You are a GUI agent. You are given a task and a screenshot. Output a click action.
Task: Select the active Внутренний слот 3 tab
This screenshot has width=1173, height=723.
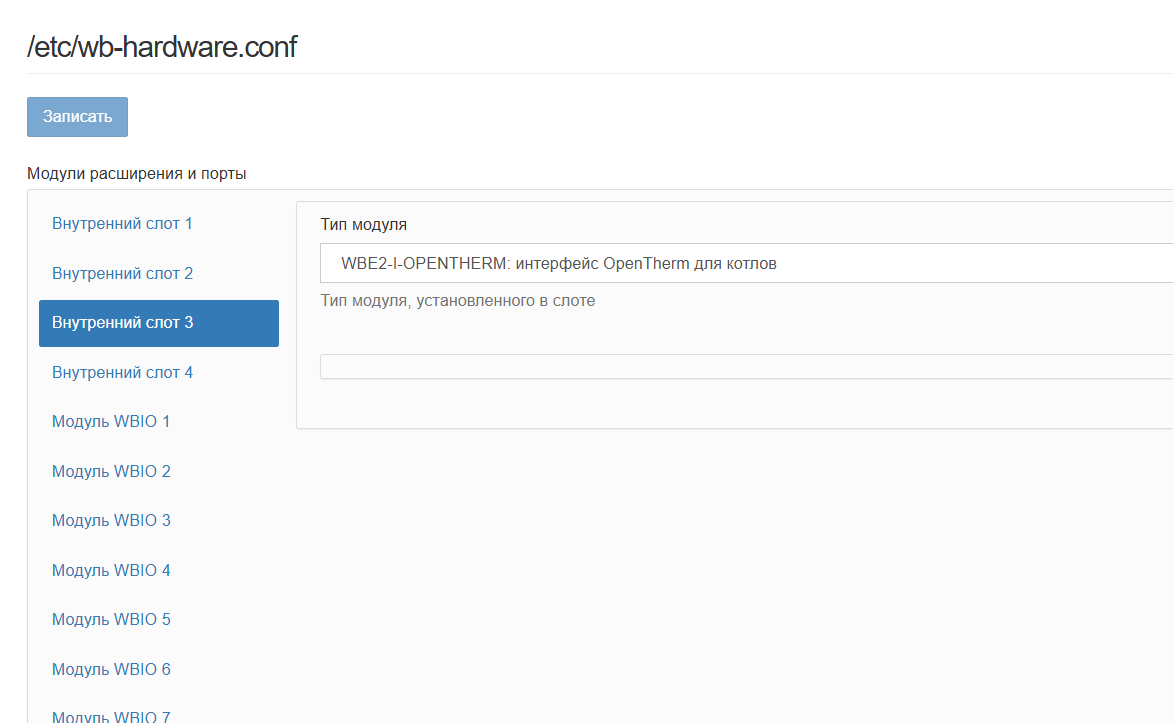coord(158,323)
